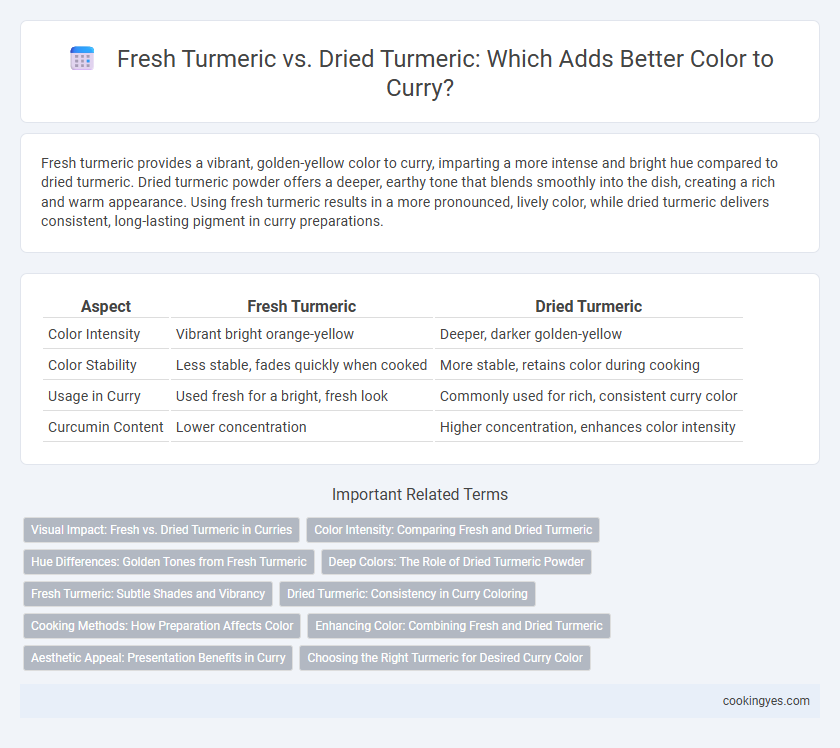
Task: Click the 'Dried Turmeric' column header
Action: click(588, 306)
